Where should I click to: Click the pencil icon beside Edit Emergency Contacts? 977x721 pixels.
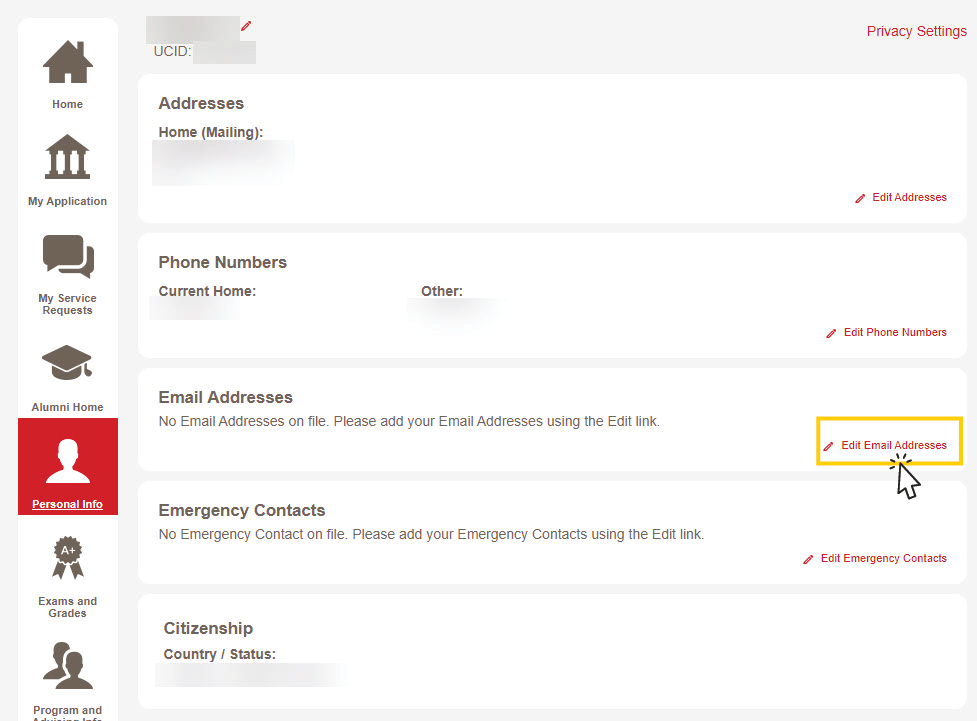click(x=808, y=558)
